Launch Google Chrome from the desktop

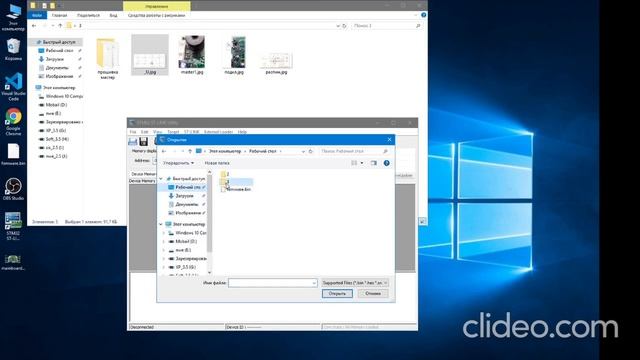13,121
